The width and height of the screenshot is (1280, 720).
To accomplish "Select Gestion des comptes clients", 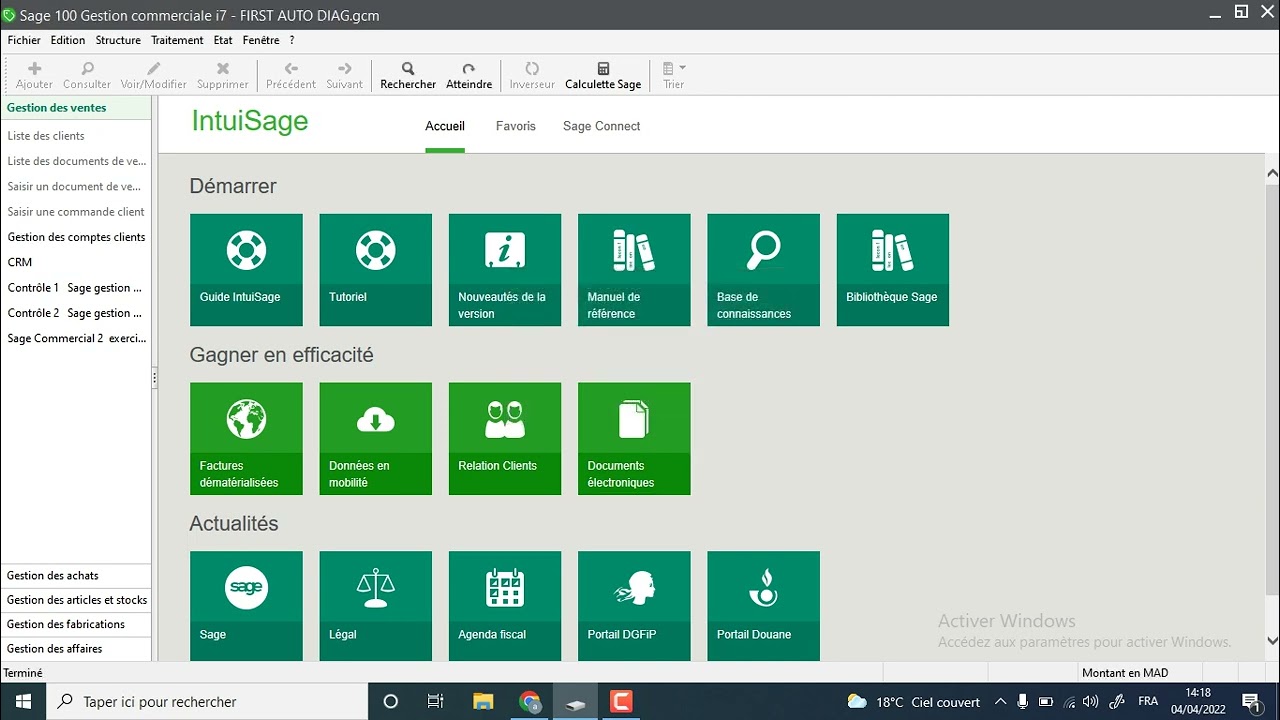I will coord(76,237).
